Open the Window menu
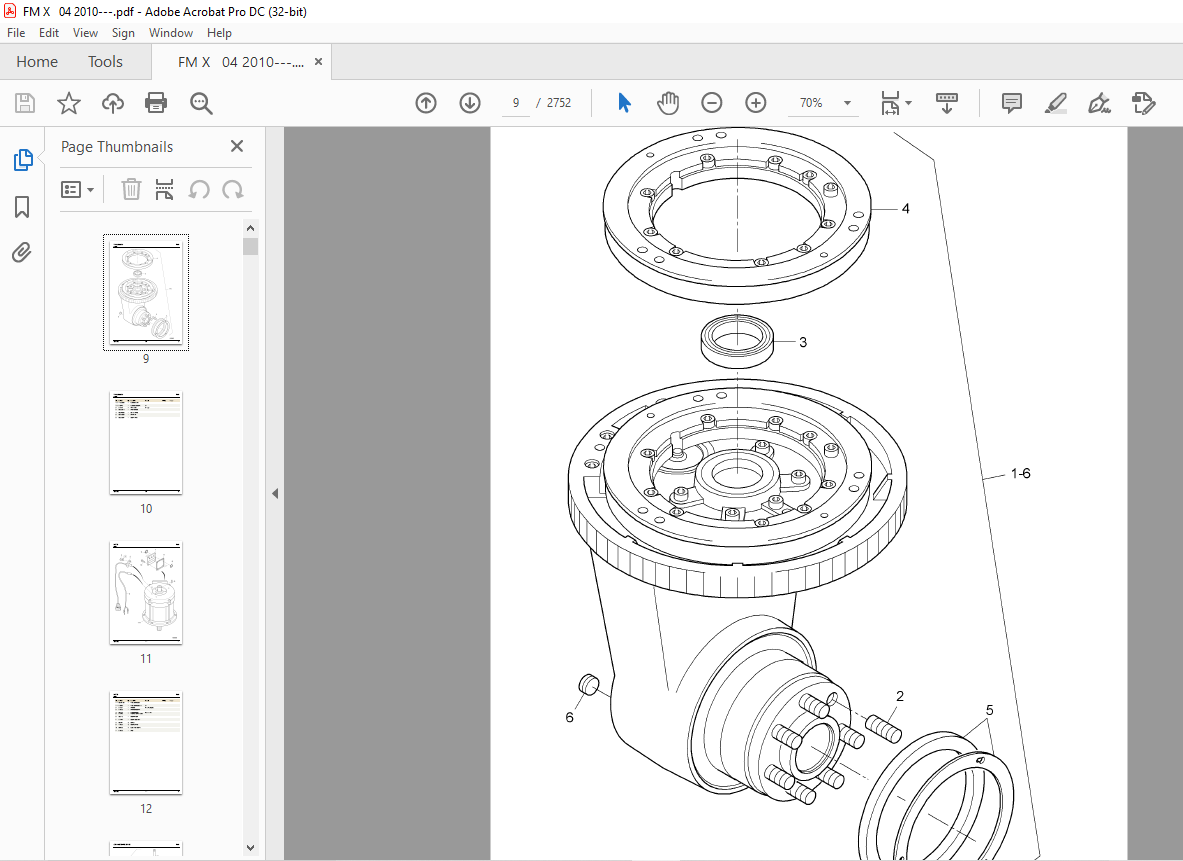This screenshot has width=1183, height=861. (x=171, y=32)
